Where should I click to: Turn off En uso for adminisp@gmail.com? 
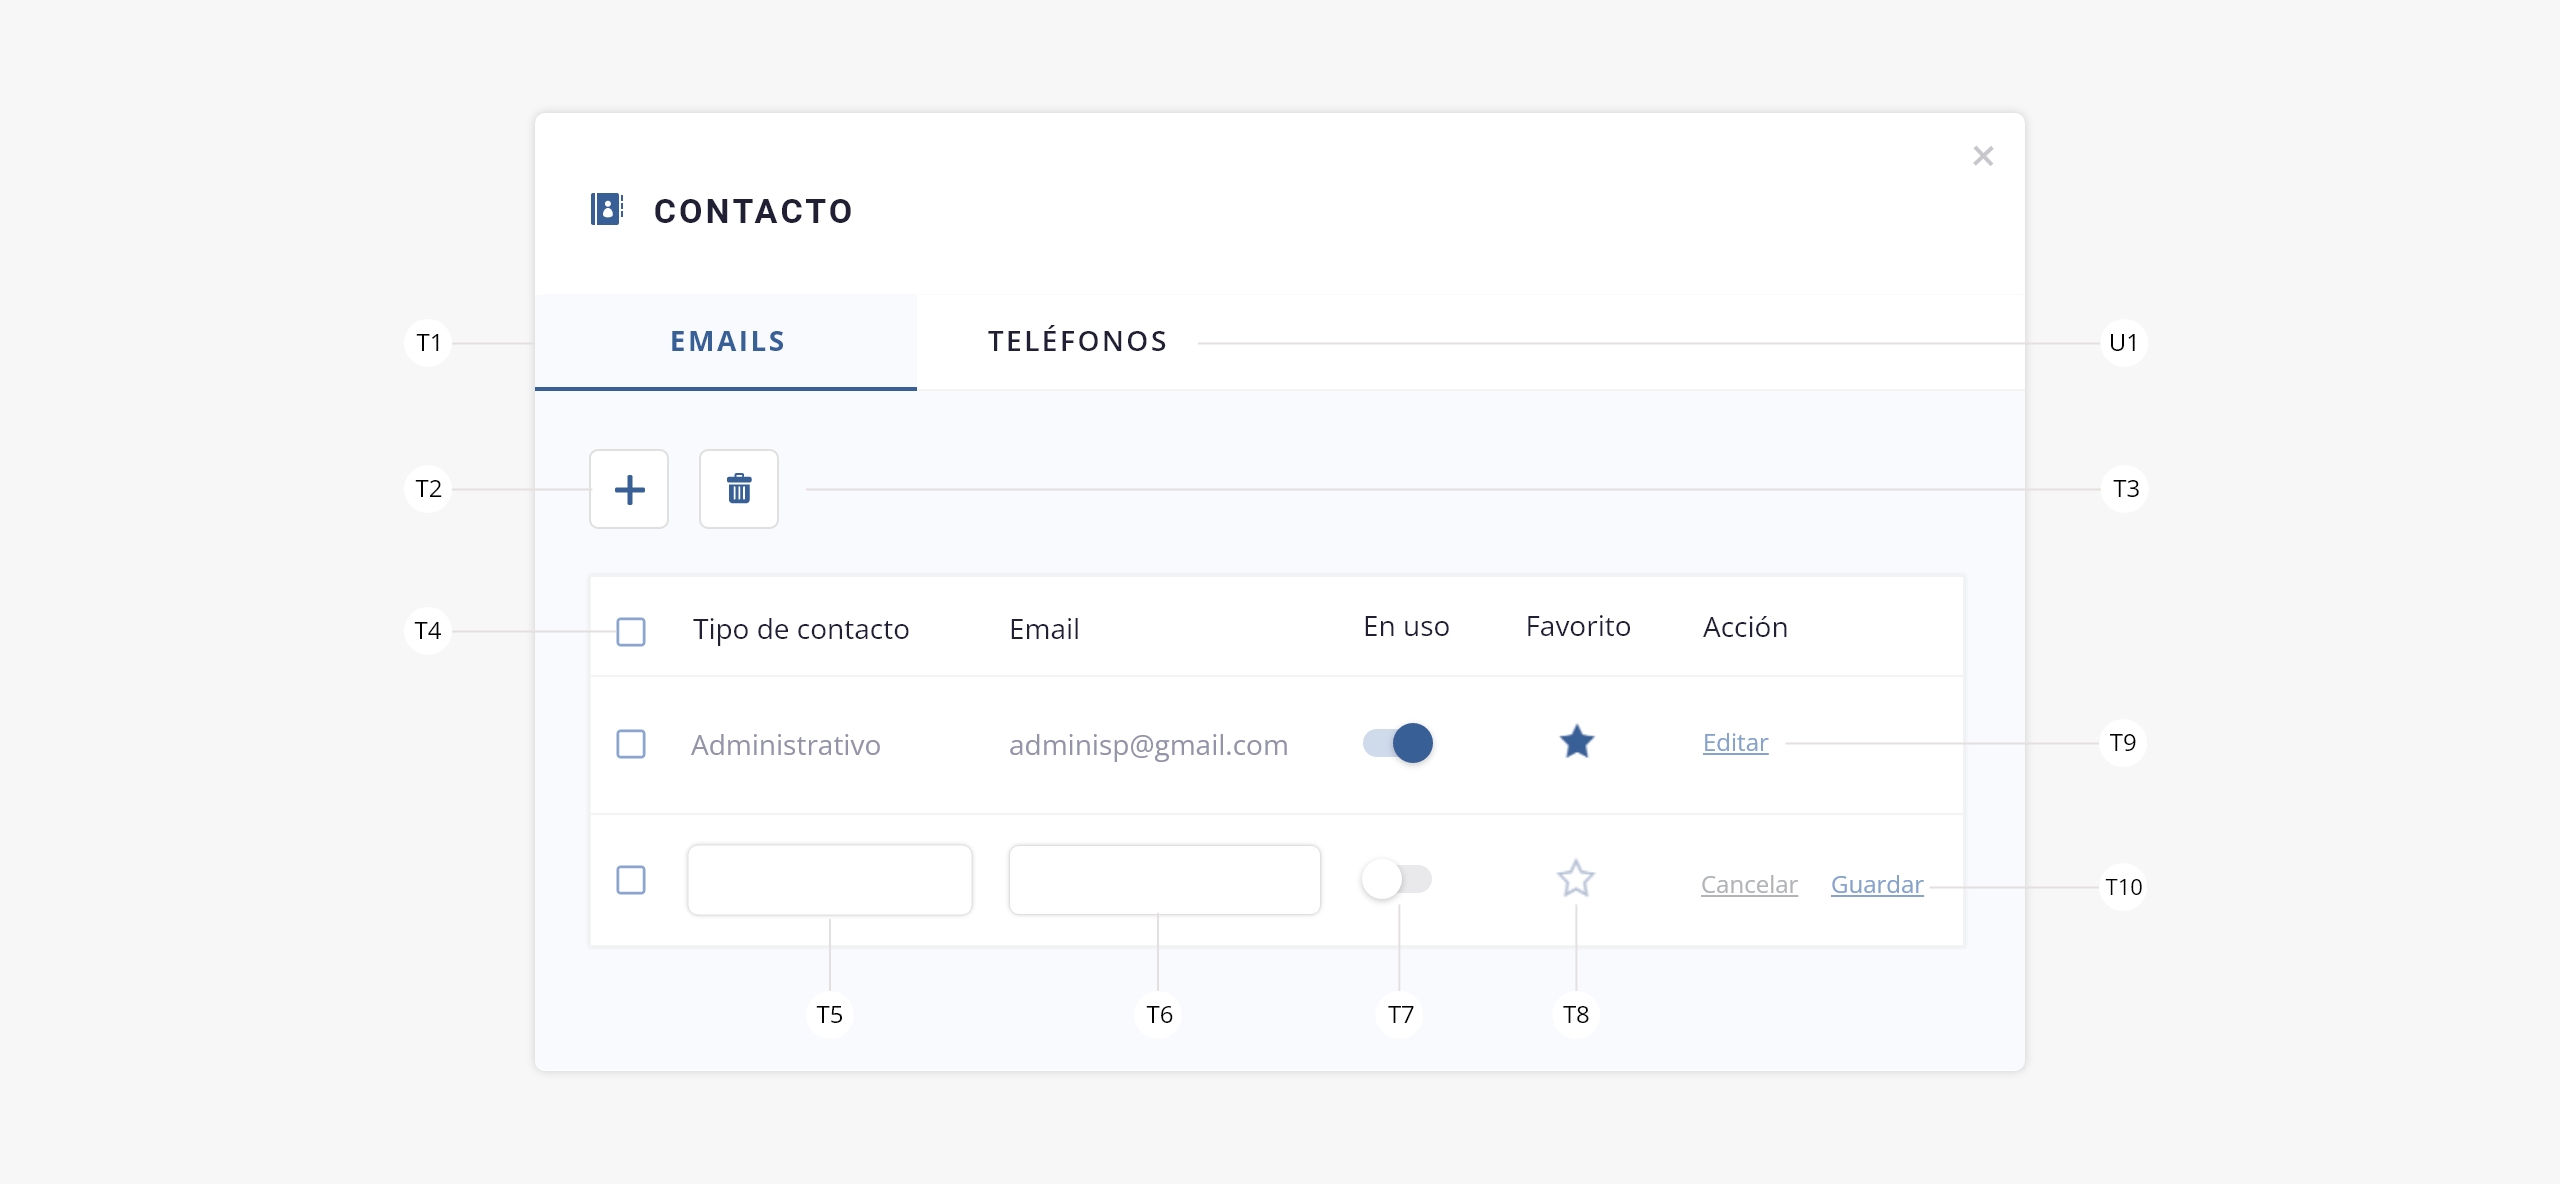1398,743
